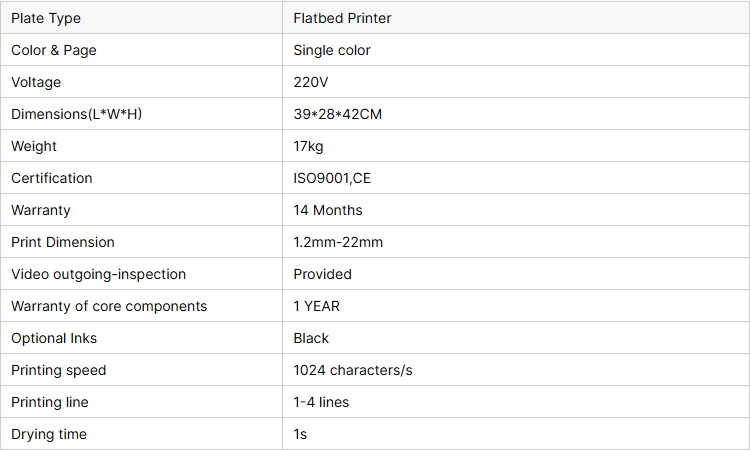Click the '220V' voltage value
Screen dimensions: 750x450
(x=311, y=82)
